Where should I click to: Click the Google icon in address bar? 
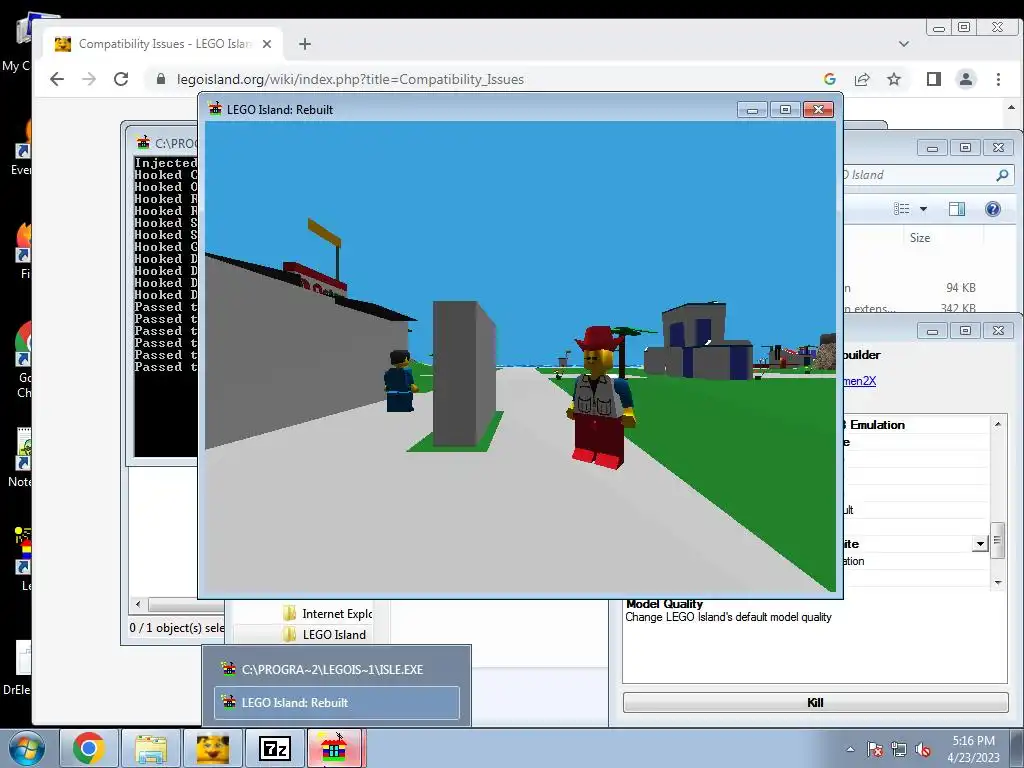[829, 80]
